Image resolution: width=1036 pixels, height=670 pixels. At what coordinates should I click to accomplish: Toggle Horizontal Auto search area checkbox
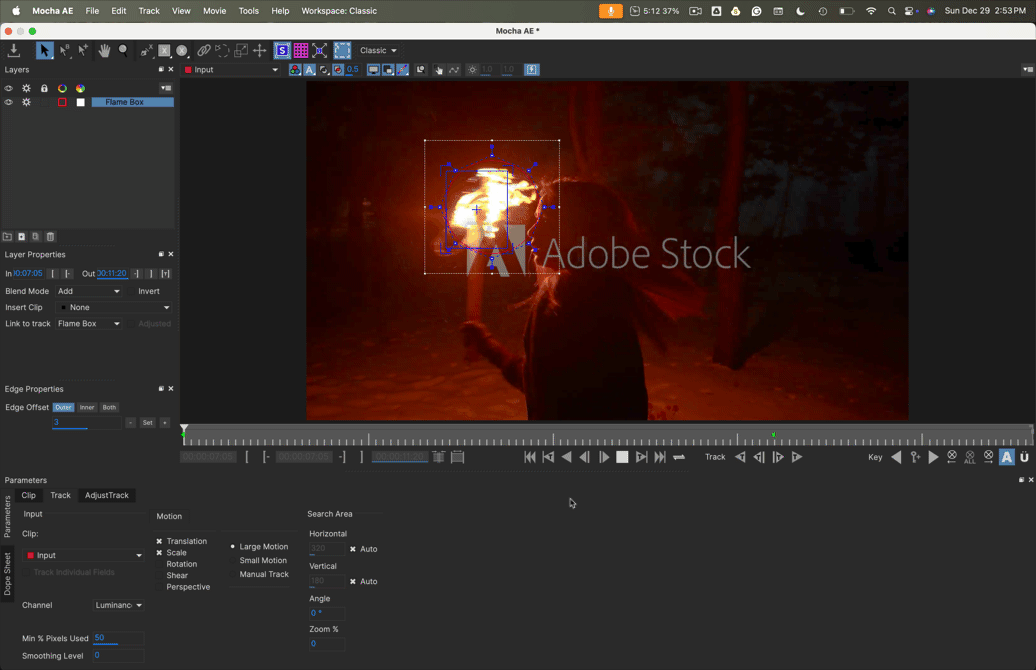pyautogui.click(x=353, y=549)
